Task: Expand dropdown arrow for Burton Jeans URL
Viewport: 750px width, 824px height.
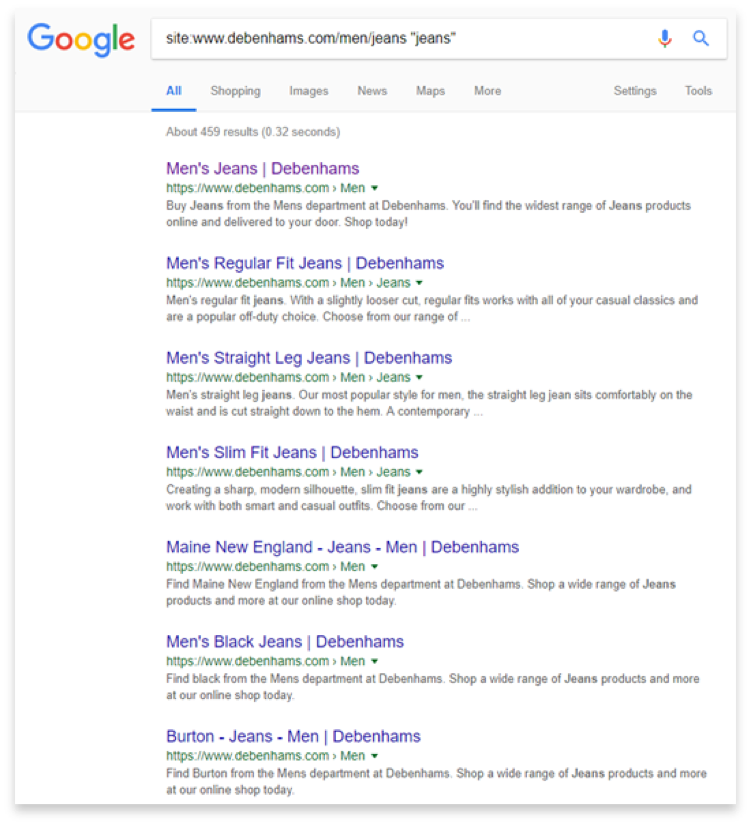Action: (374, 756)
